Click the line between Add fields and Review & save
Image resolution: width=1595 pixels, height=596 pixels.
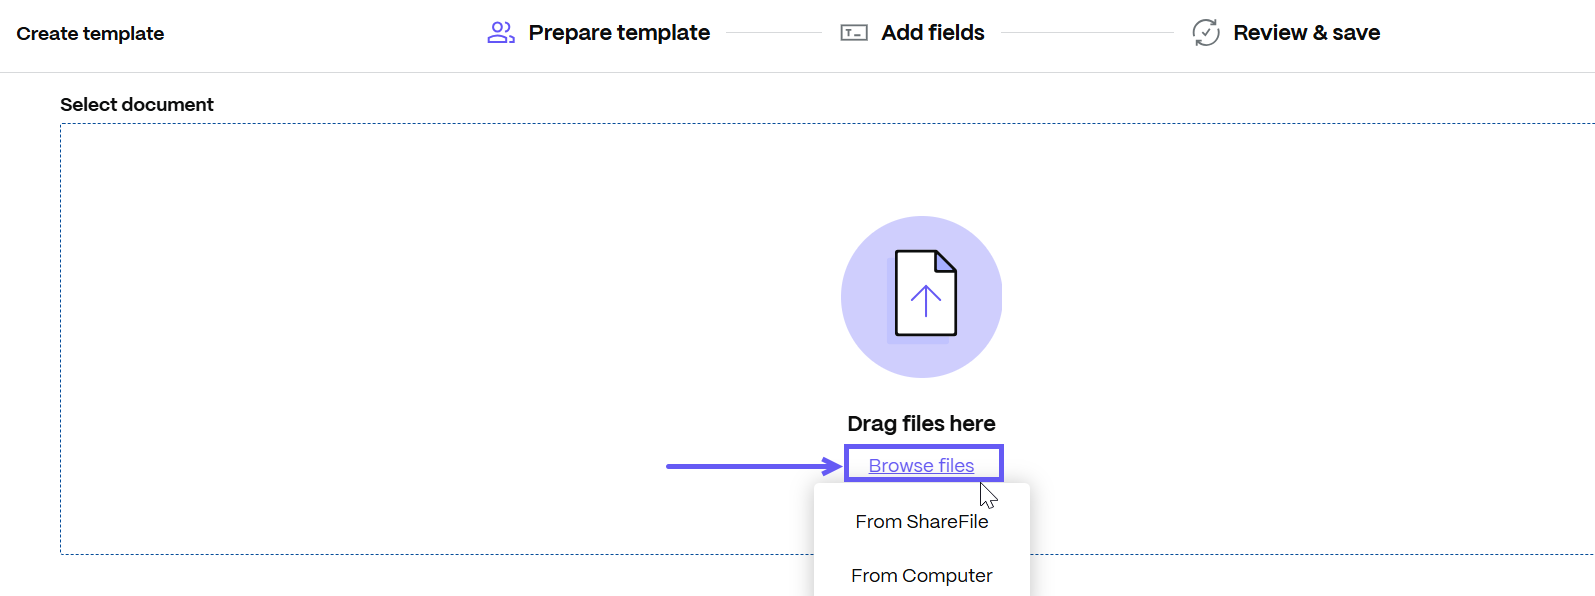[x=1087, y=33]
